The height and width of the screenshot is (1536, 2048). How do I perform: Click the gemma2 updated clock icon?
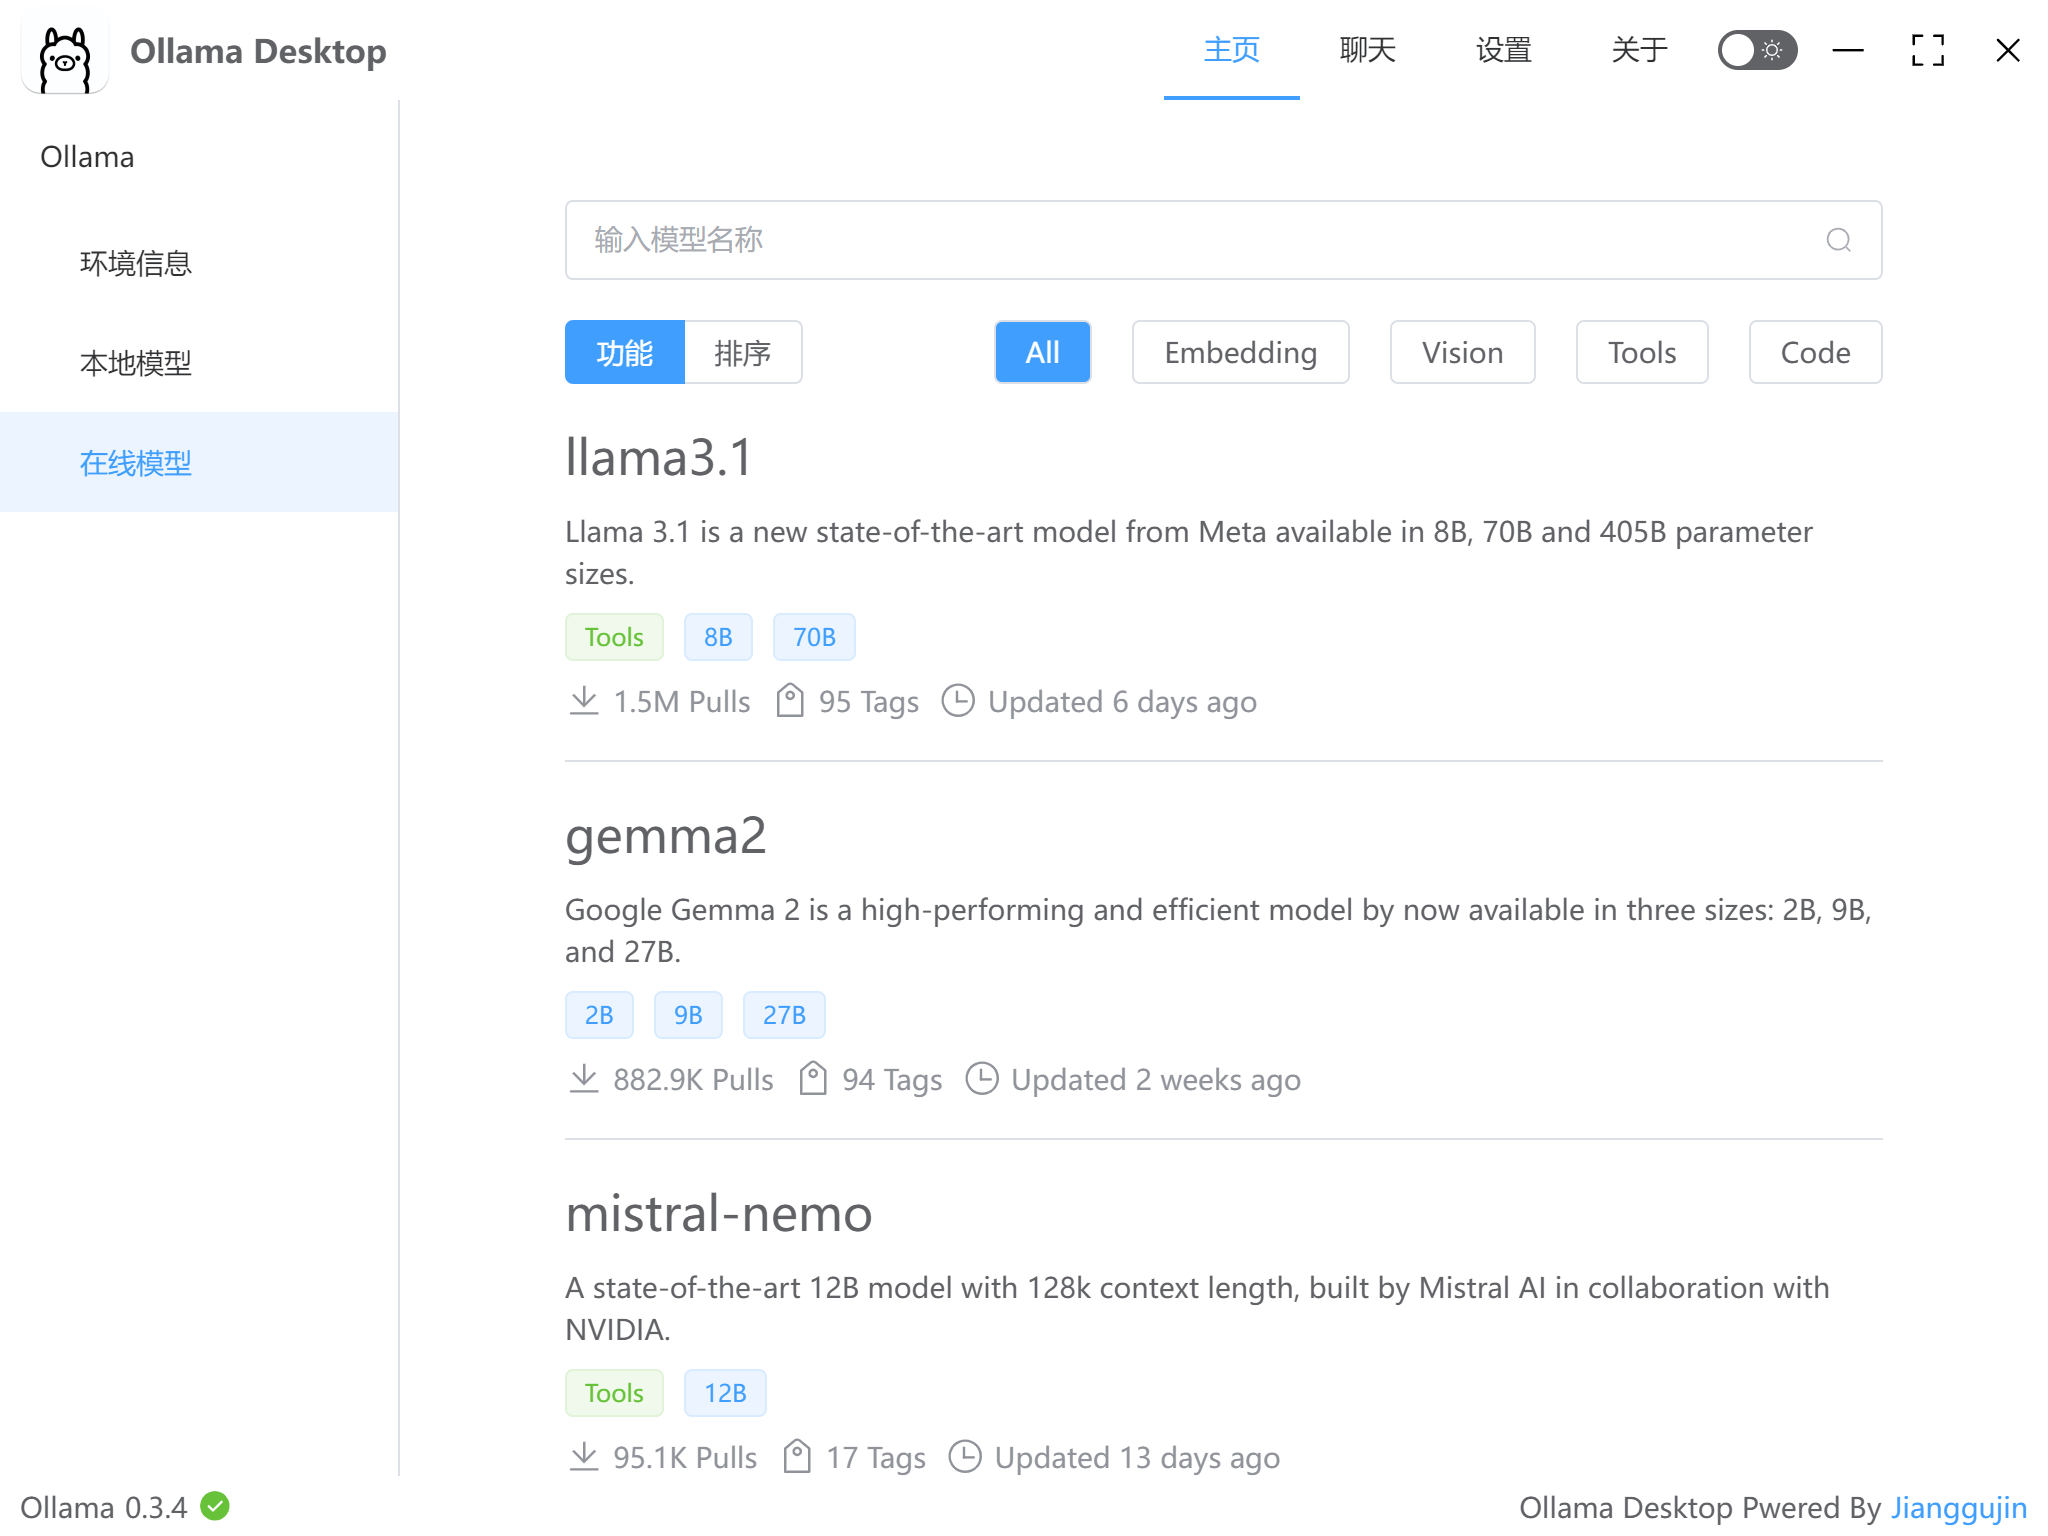click(982, 1079)
